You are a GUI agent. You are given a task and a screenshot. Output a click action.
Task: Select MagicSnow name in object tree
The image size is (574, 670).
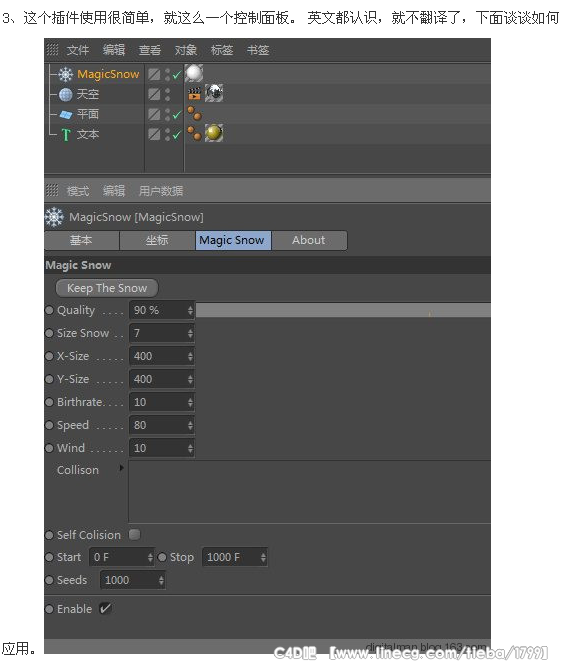point(108,74)
